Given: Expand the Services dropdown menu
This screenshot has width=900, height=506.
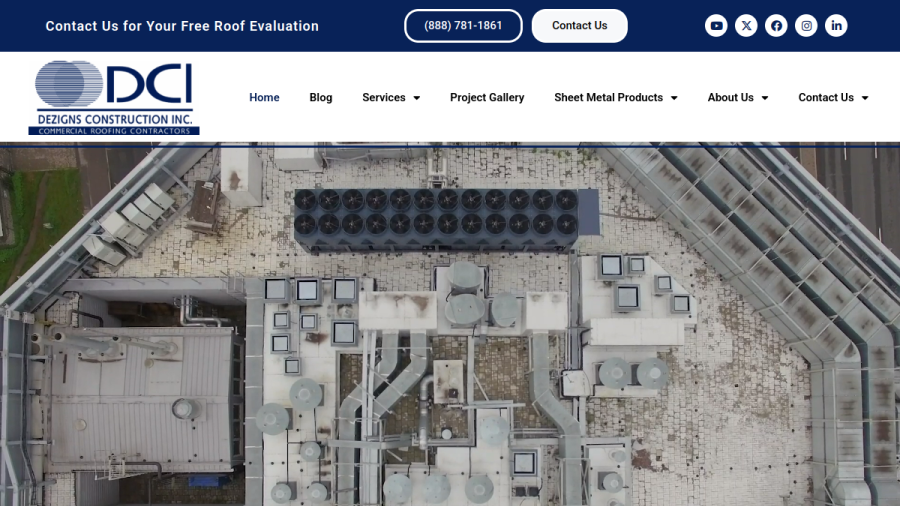Looking at the screenshot, I should 391,98.
